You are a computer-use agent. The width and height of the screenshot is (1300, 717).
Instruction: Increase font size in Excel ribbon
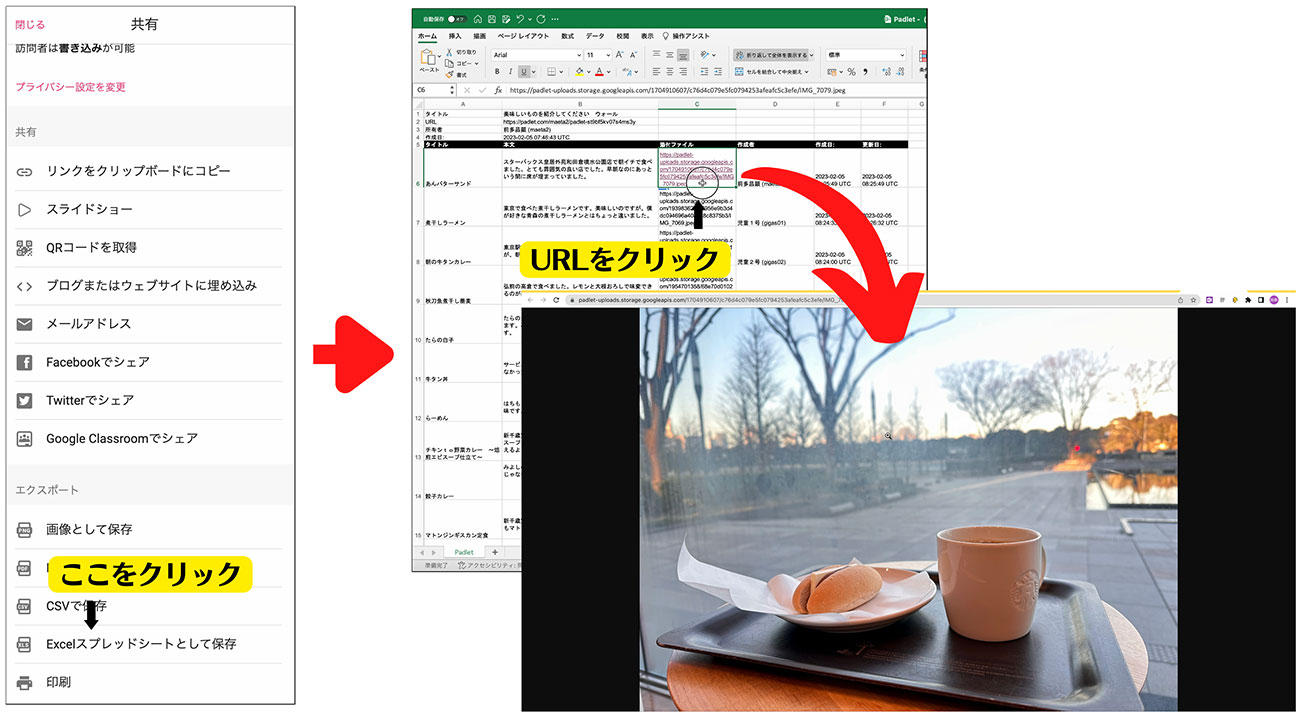620,55
